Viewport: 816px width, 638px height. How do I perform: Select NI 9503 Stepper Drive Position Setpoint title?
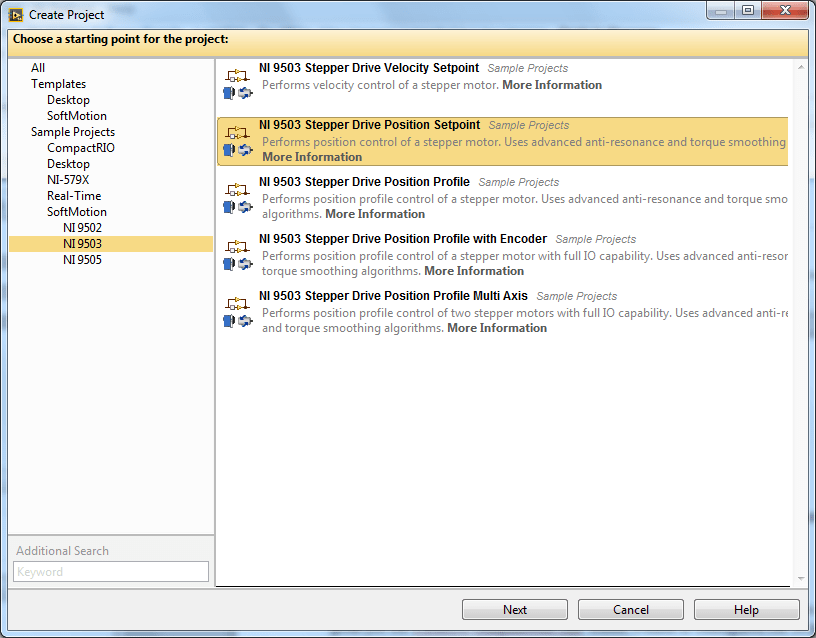(369, 125)
